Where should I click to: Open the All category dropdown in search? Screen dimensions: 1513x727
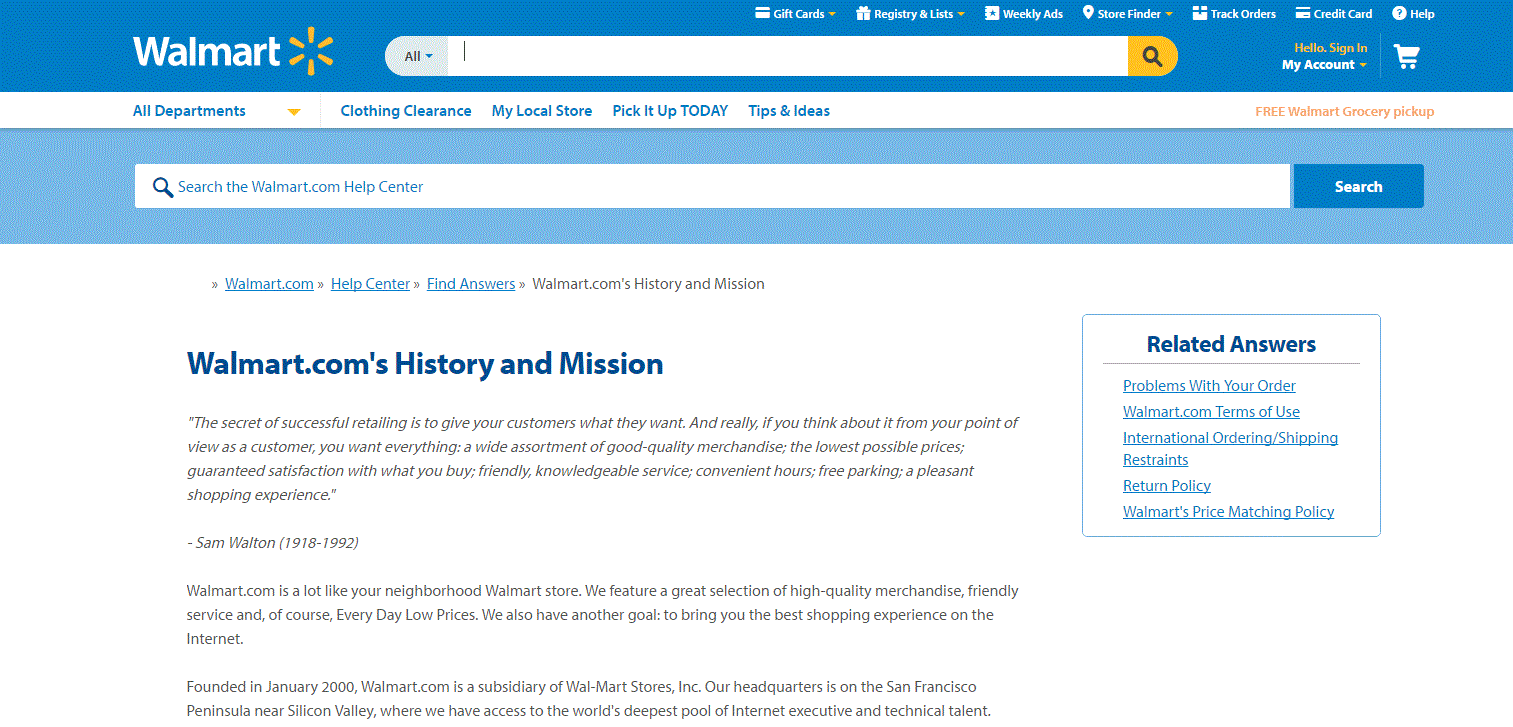[x=418, y=56]
